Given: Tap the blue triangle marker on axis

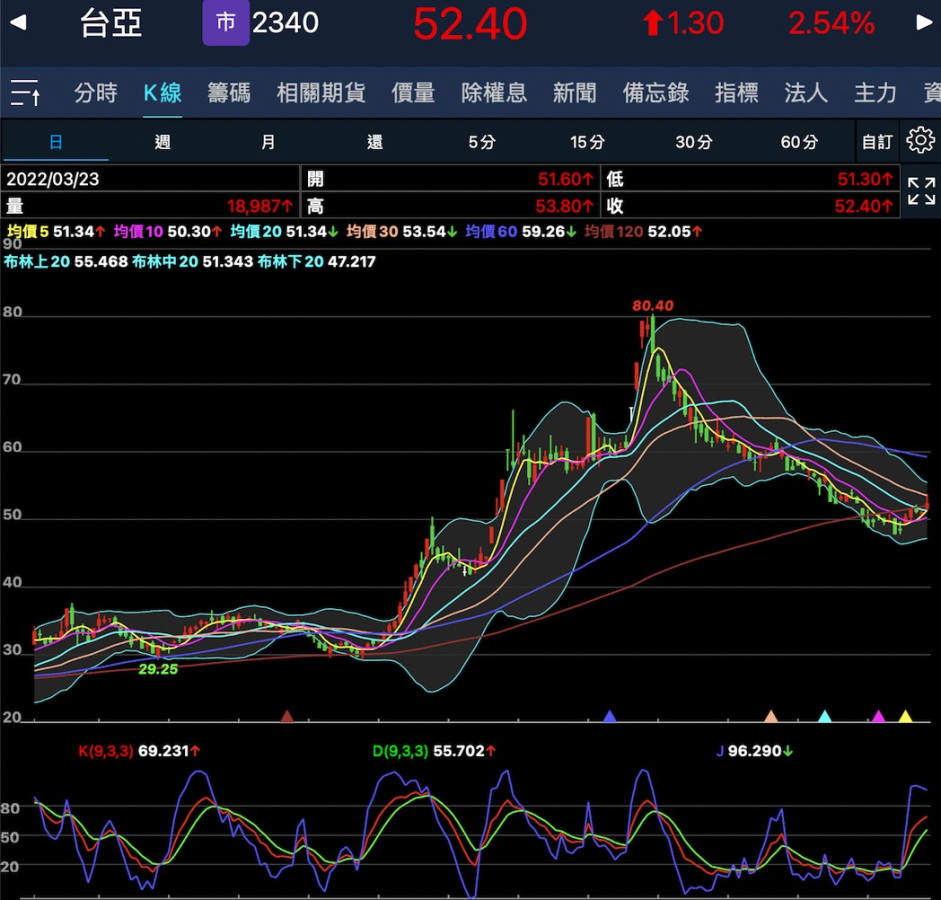Looking at the screenshot, I should tap(609, 716).
